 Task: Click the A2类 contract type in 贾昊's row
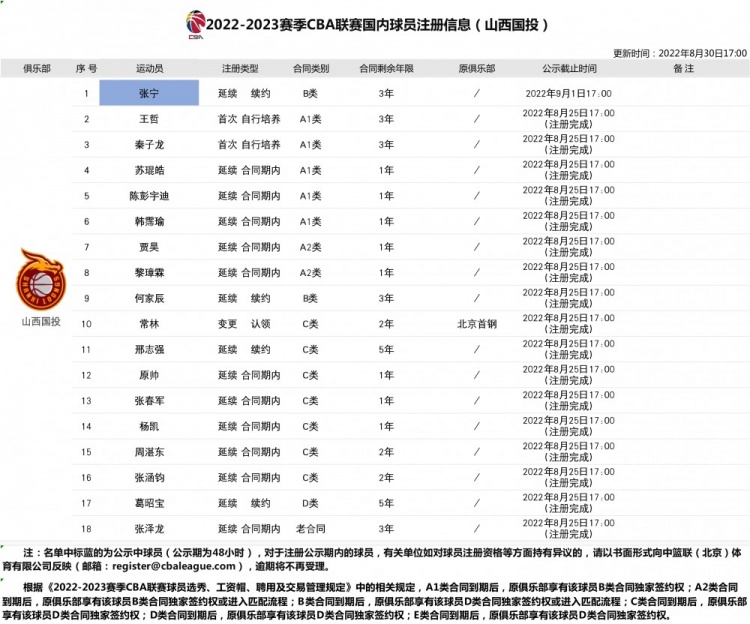310,247
